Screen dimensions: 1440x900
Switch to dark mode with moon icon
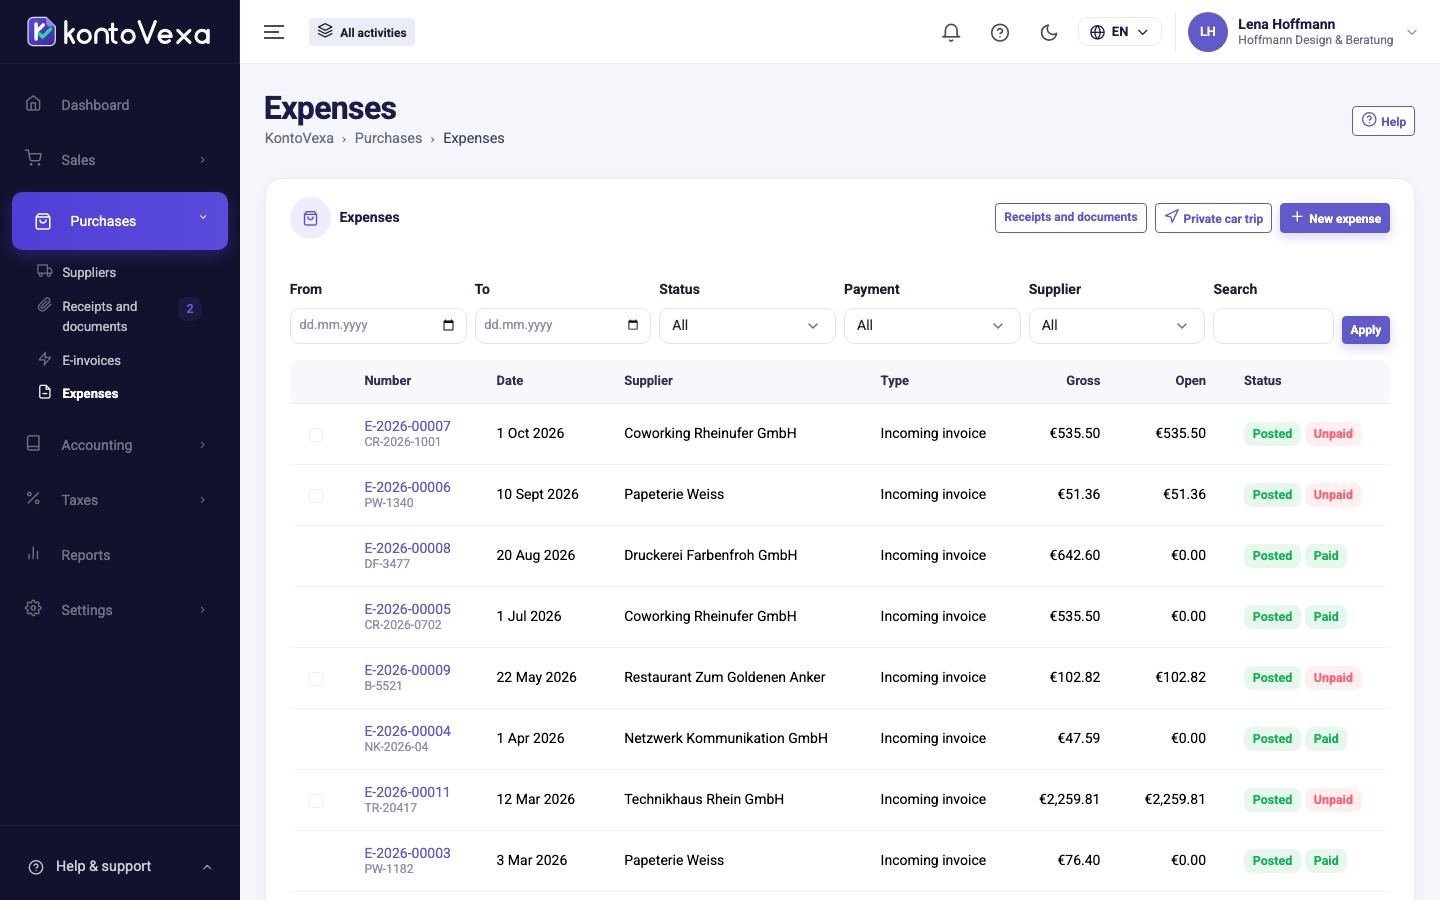click(x=1049, y=32)
